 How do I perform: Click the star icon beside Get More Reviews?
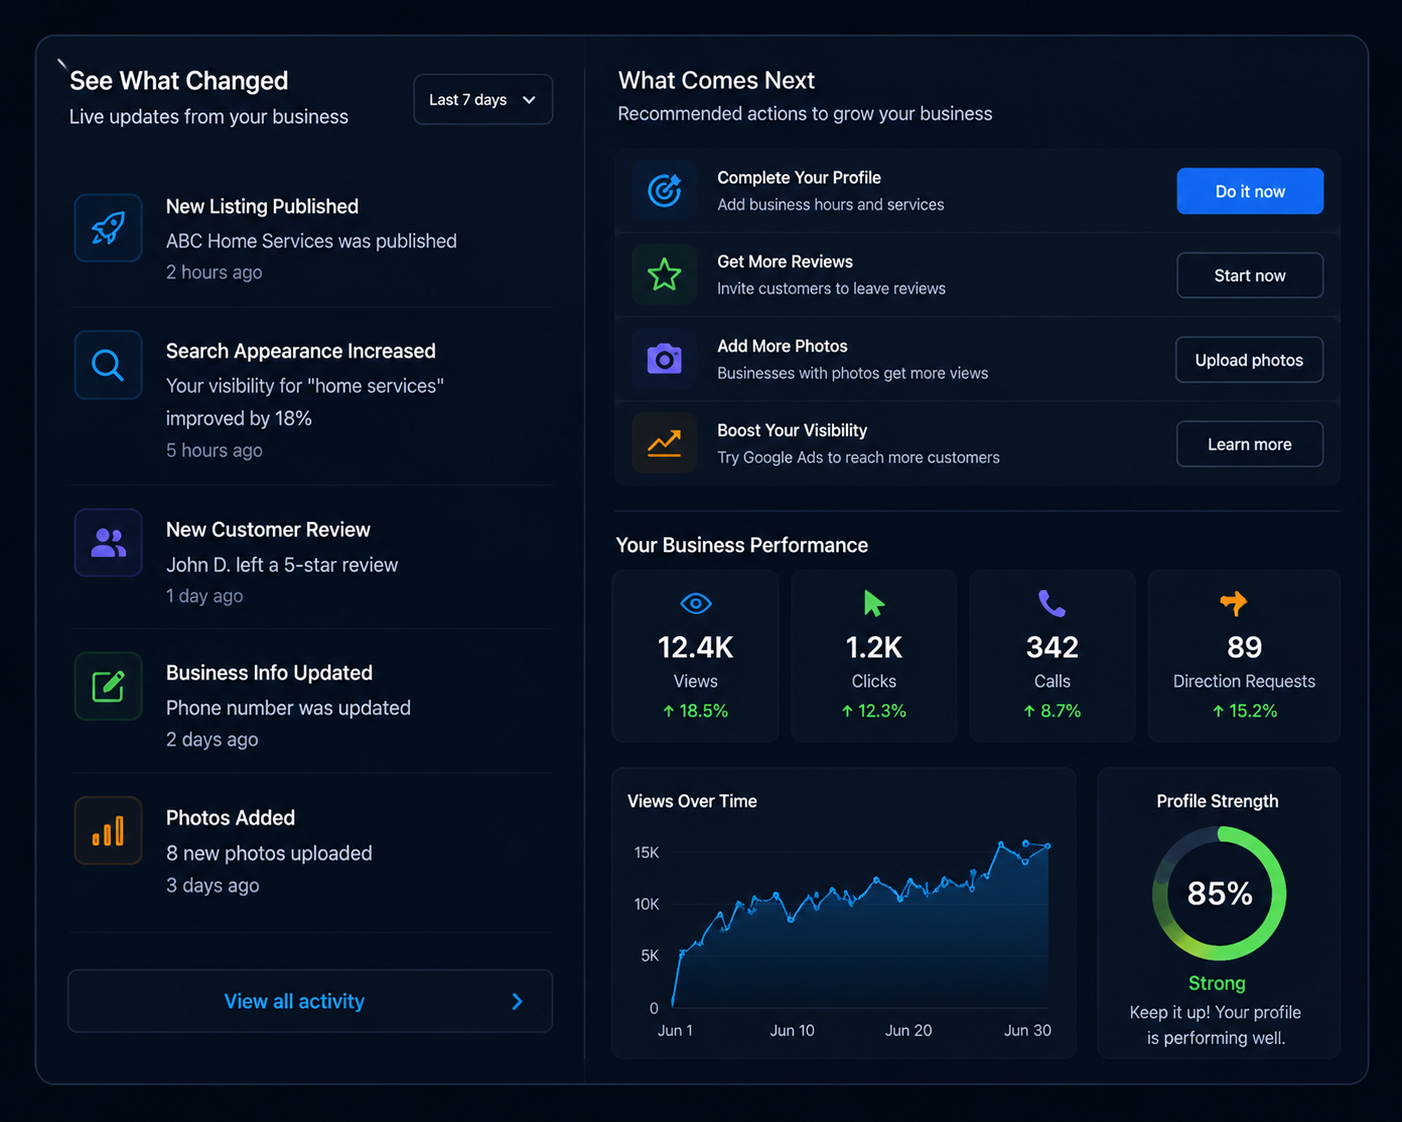pos(664,274)
